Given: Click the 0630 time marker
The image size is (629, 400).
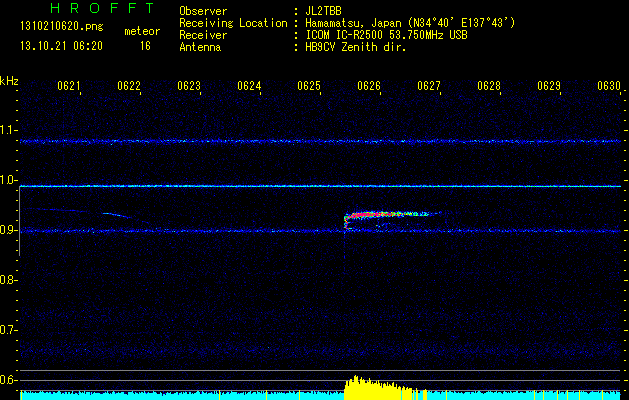Looking at the screenshot, I should (609, 87).
